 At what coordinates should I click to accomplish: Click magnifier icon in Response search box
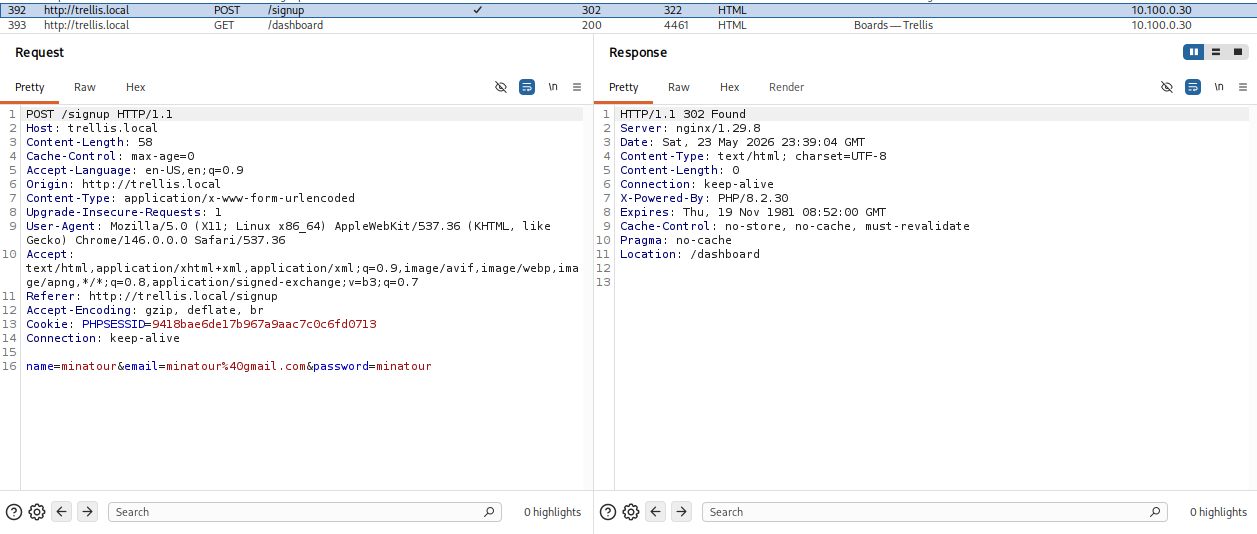click(x=1156, y=512)
